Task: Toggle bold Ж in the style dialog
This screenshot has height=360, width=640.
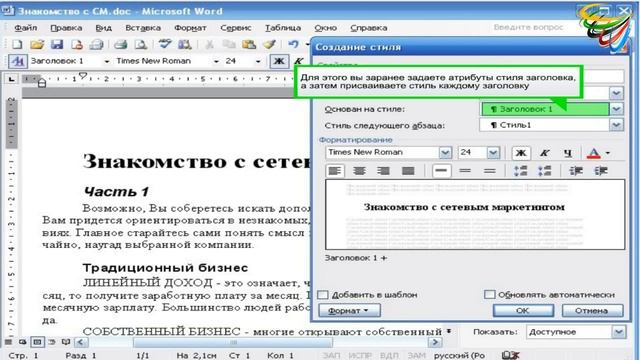Action: (x=521, y=153)
